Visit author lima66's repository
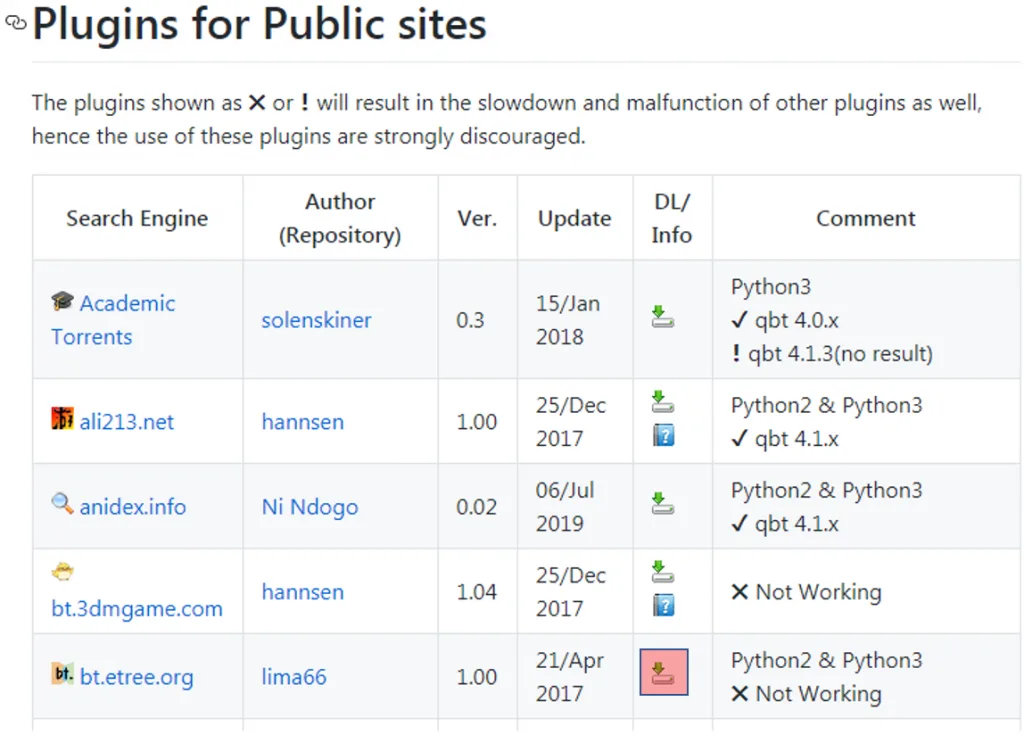The image size is (1024, 743). (x=294, y=677)
